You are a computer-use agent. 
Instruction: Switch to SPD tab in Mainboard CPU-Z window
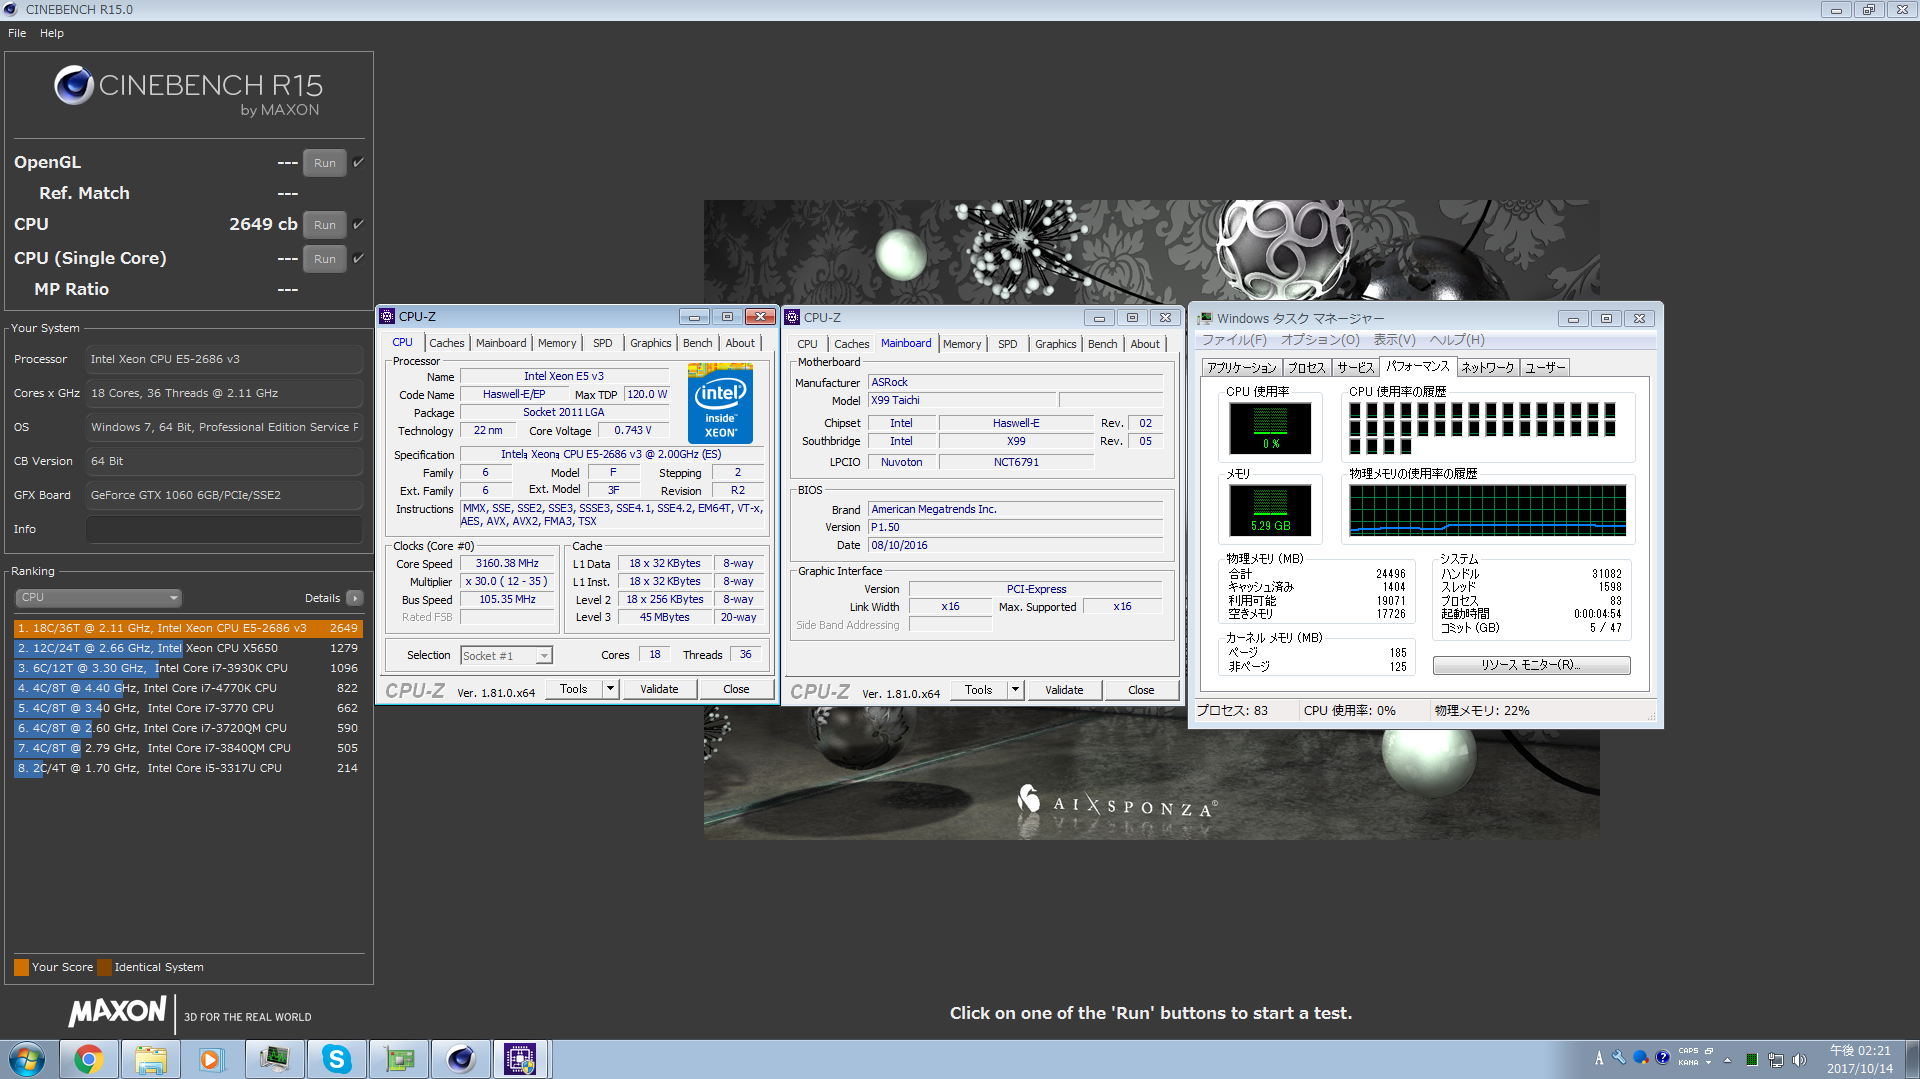(1008, 344)
